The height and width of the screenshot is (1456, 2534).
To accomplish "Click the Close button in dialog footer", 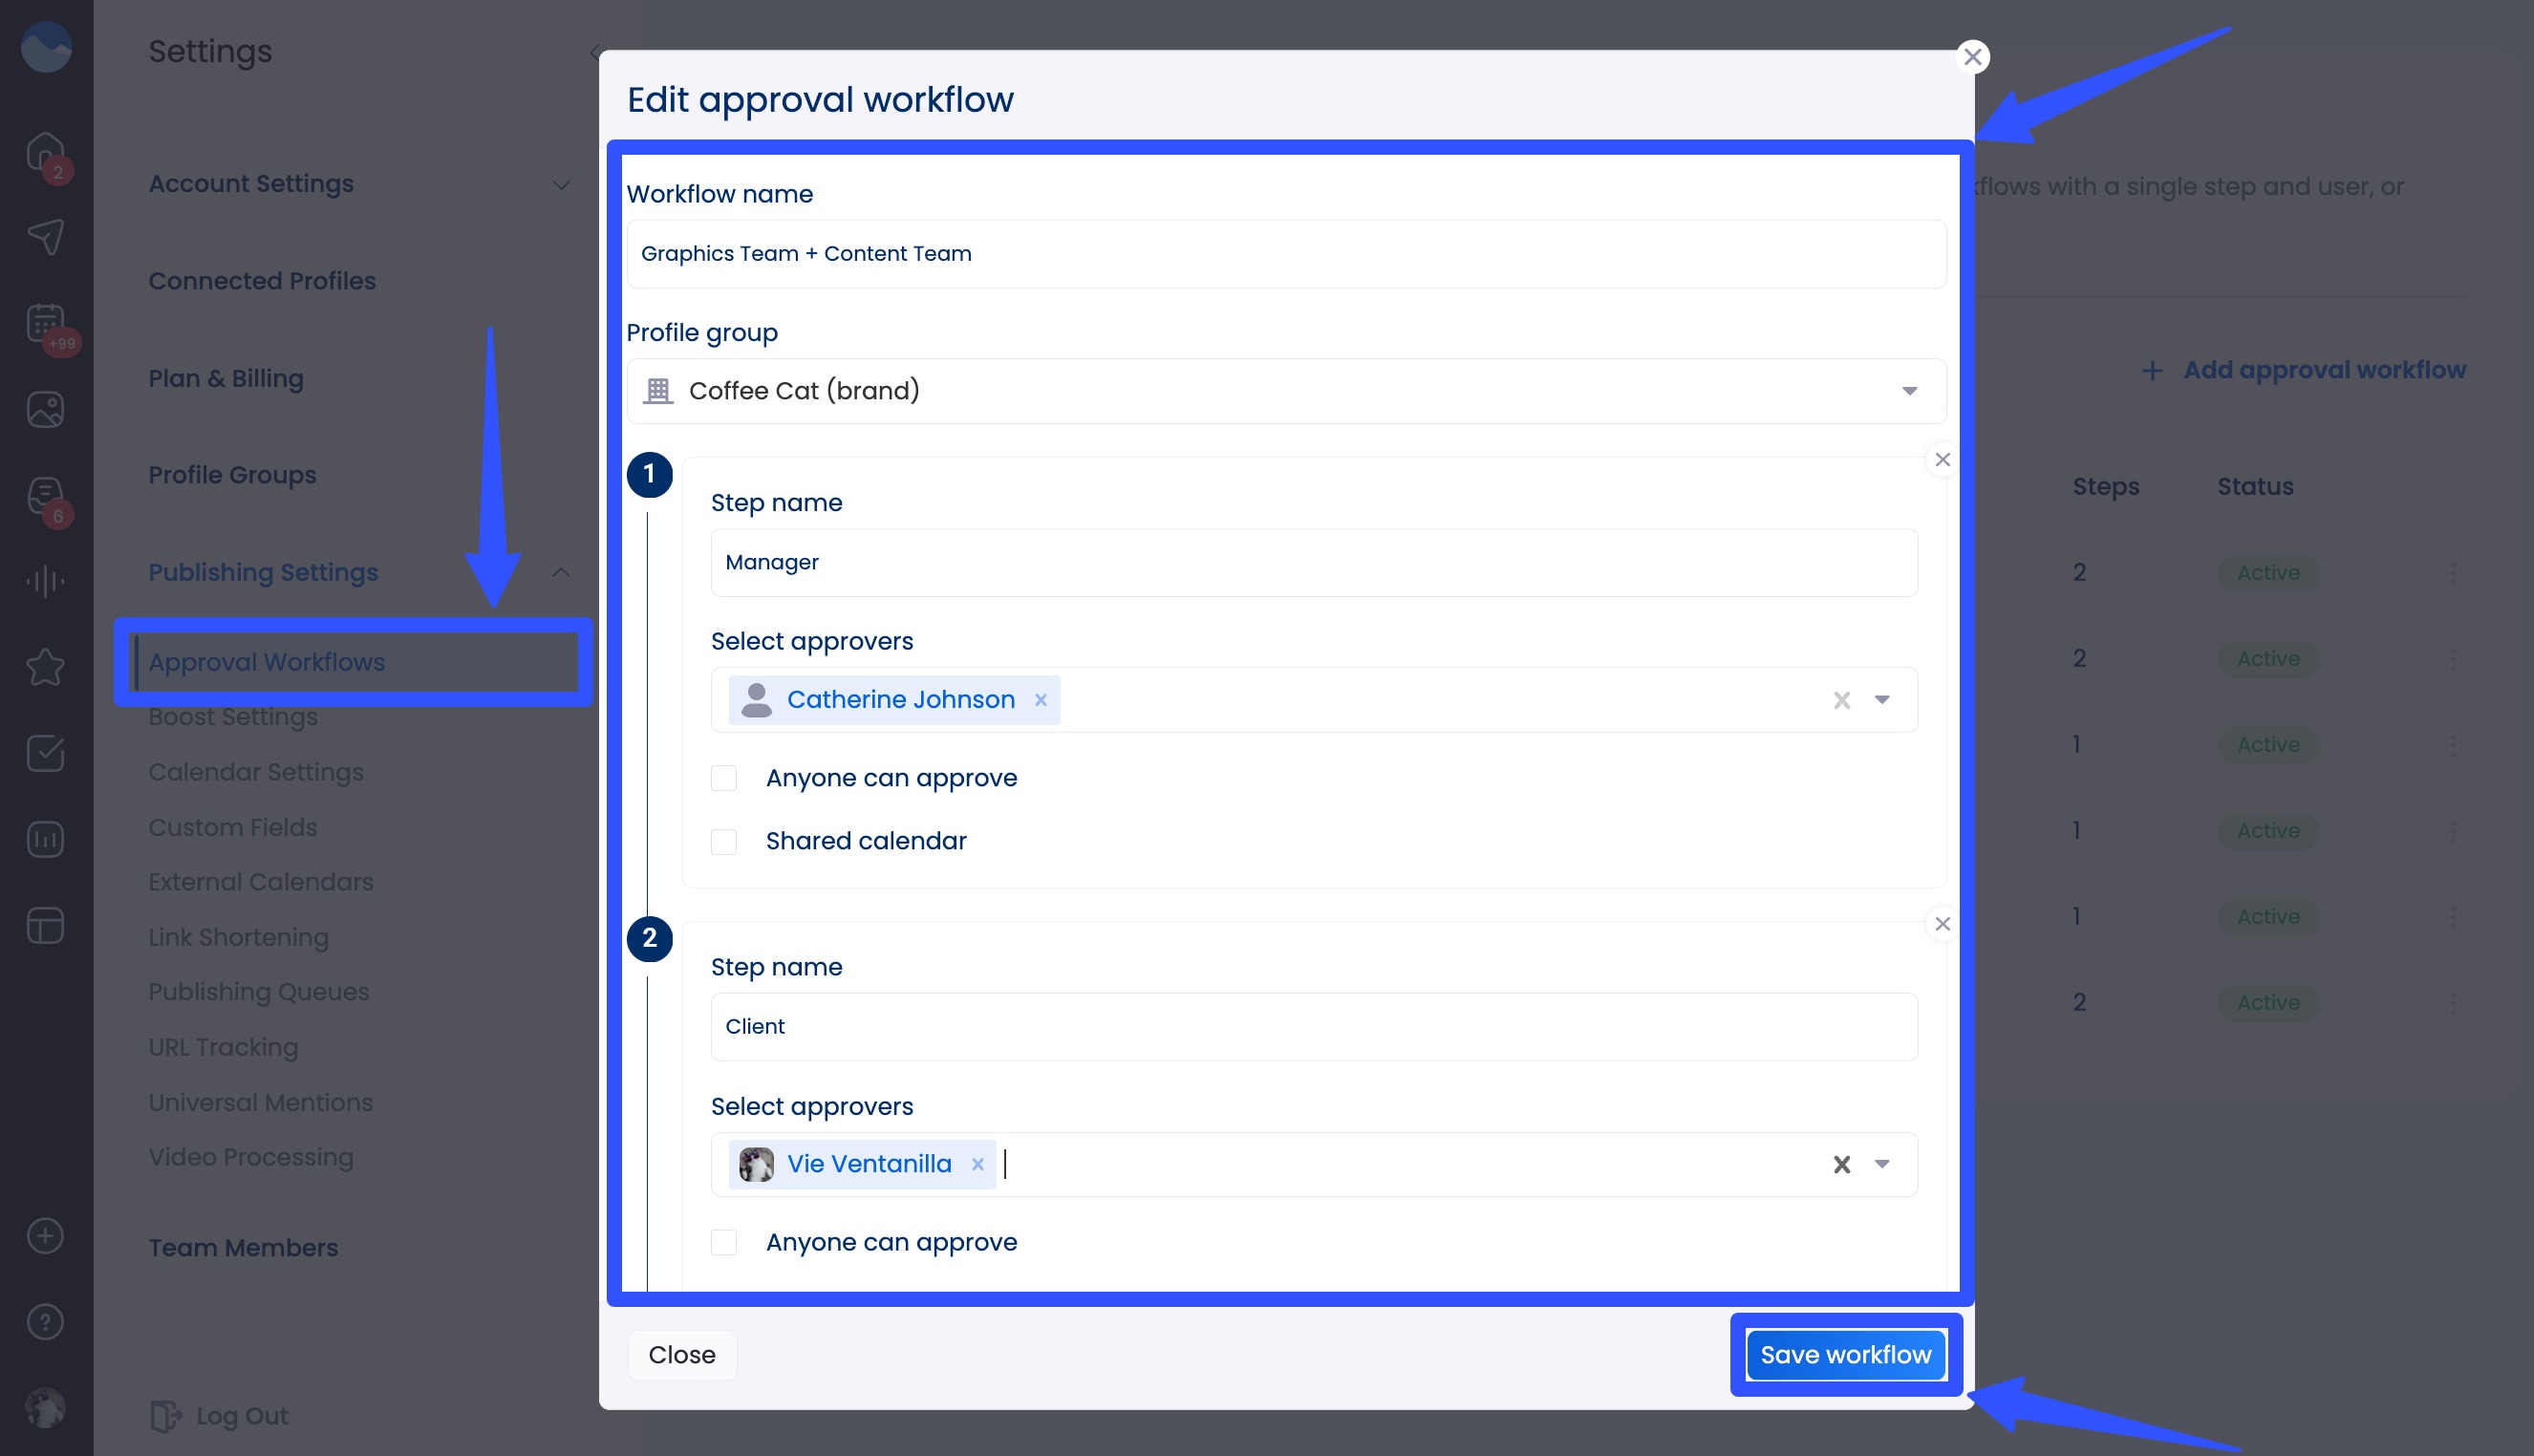I will coord(682,1354).
